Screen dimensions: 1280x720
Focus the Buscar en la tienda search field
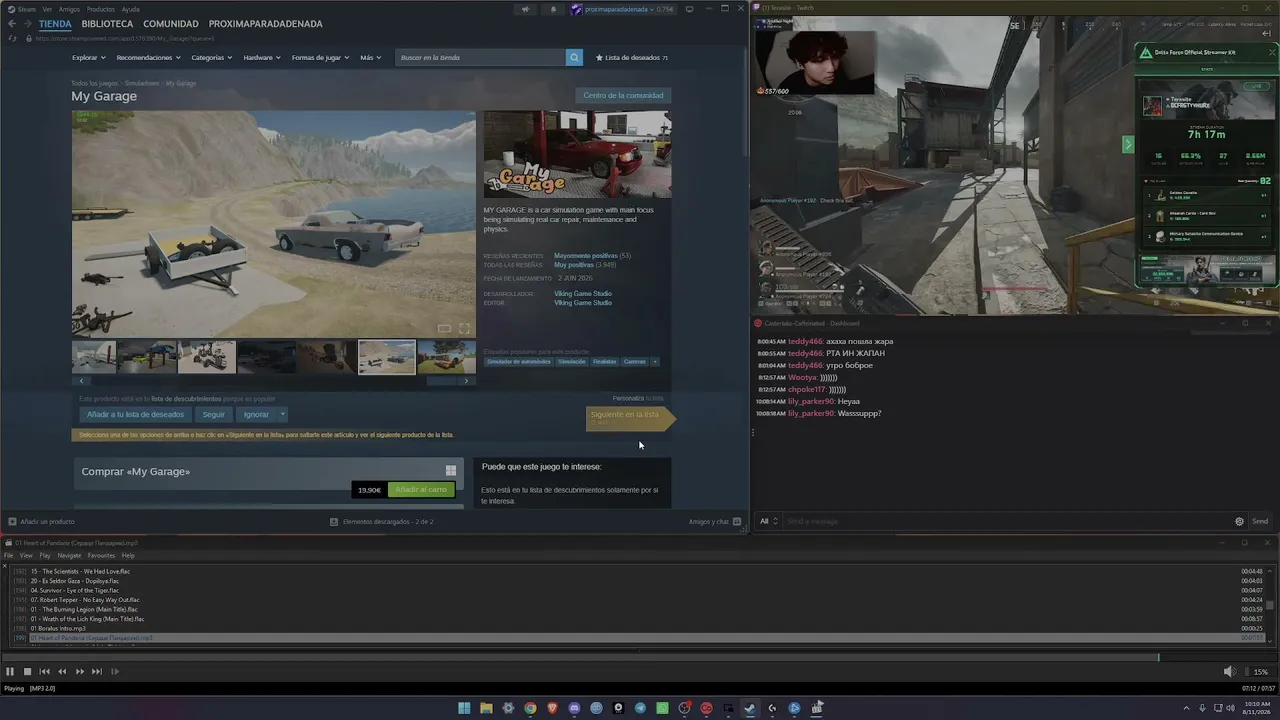[481, 58]
